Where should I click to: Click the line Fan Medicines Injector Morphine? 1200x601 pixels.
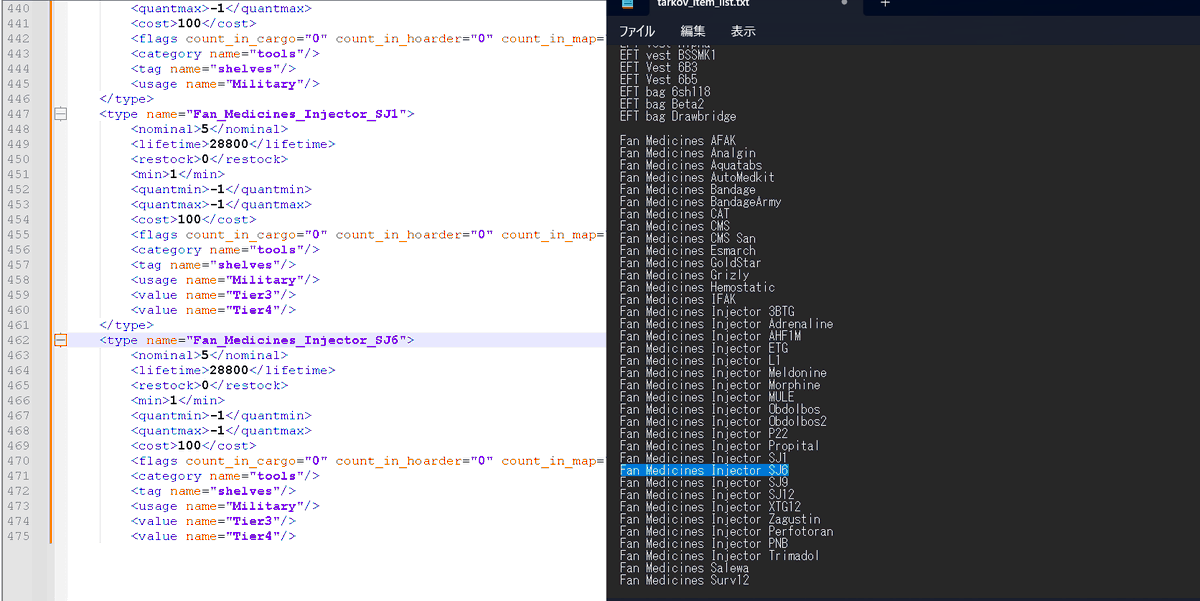(x=720, y=385)
